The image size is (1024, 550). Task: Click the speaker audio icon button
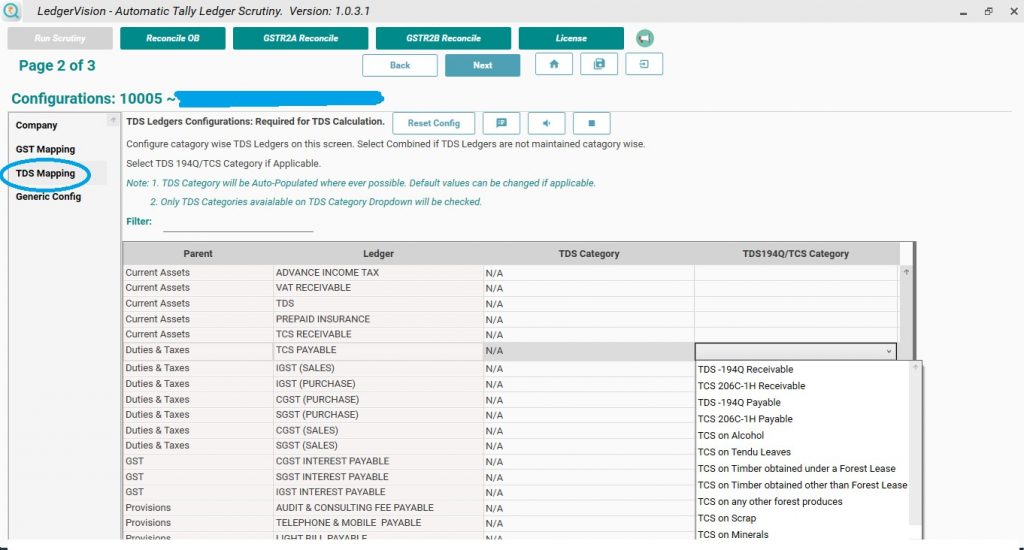click(546, 123)
